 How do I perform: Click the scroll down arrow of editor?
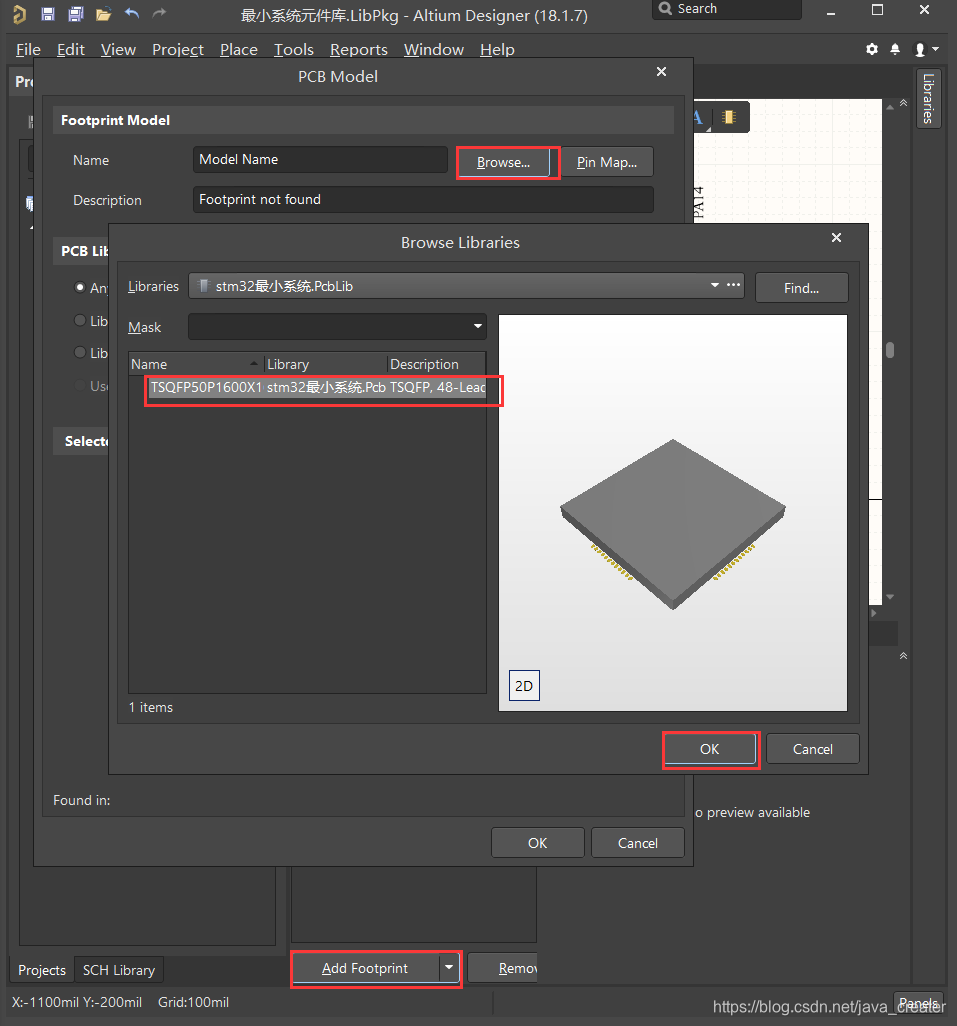890,596
